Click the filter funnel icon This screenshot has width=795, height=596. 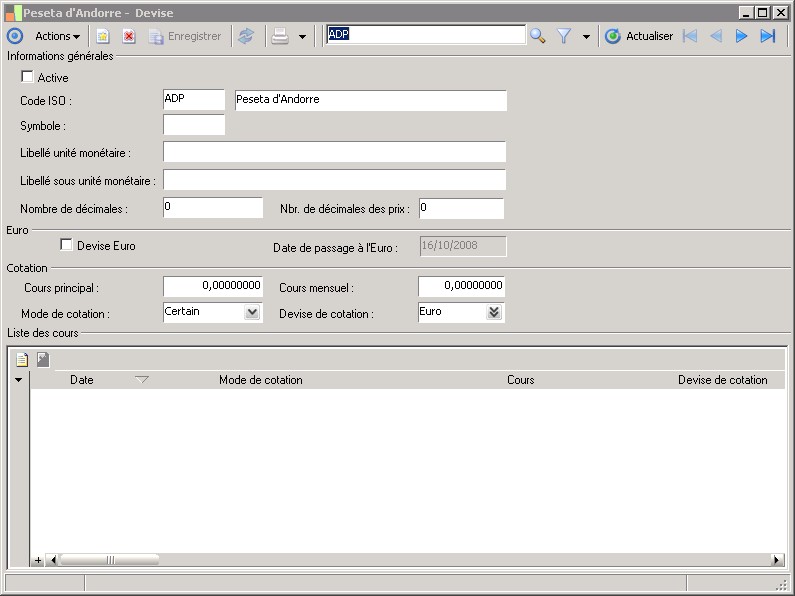(x=564, y=36)
